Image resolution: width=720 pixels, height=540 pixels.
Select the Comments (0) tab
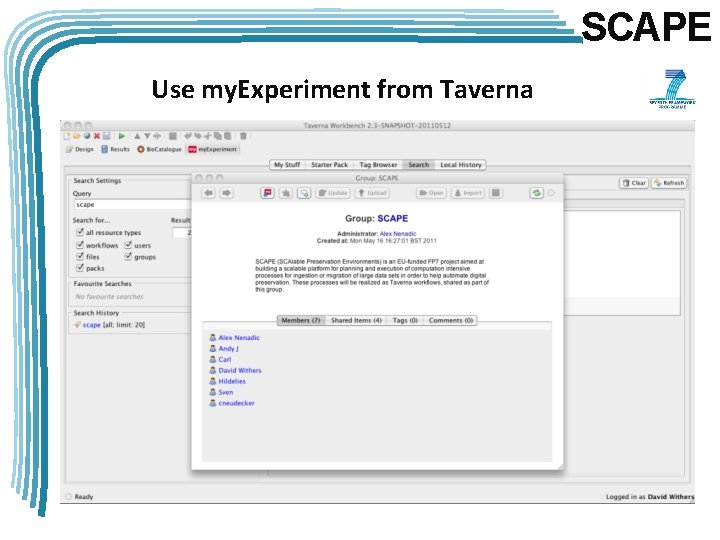click(450, 320)
